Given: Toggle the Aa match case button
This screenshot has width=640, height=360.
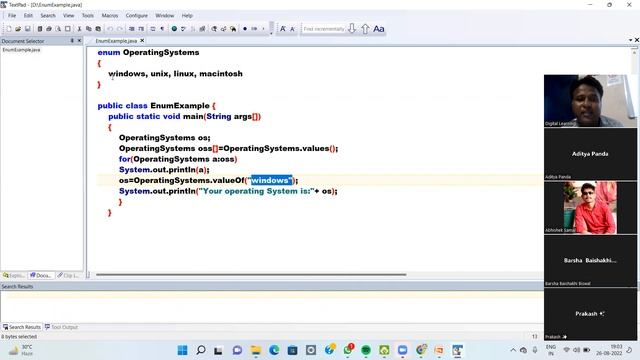Looking at the screenshot, I should (379, 29).
